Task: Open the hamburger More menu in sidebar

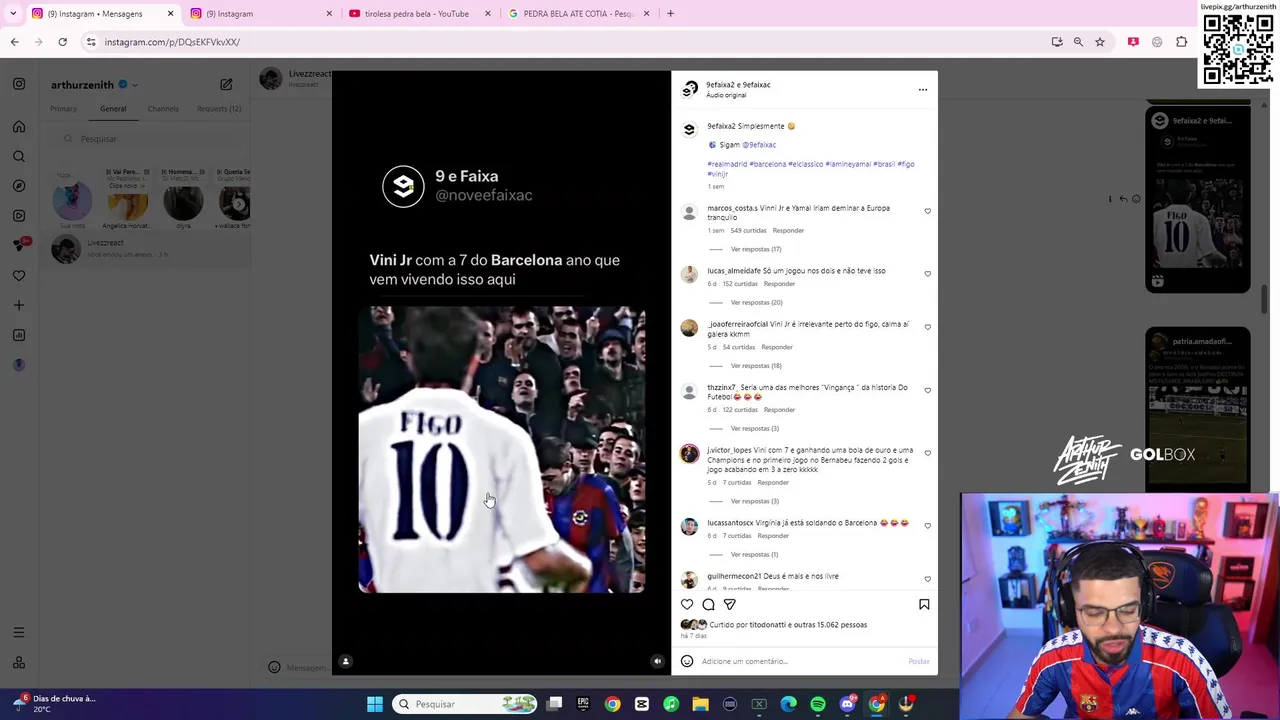Action: 19,632
